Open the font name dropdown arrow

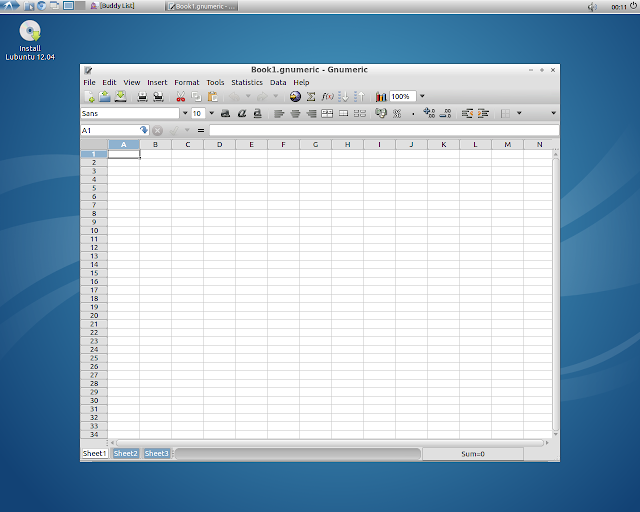185,113
